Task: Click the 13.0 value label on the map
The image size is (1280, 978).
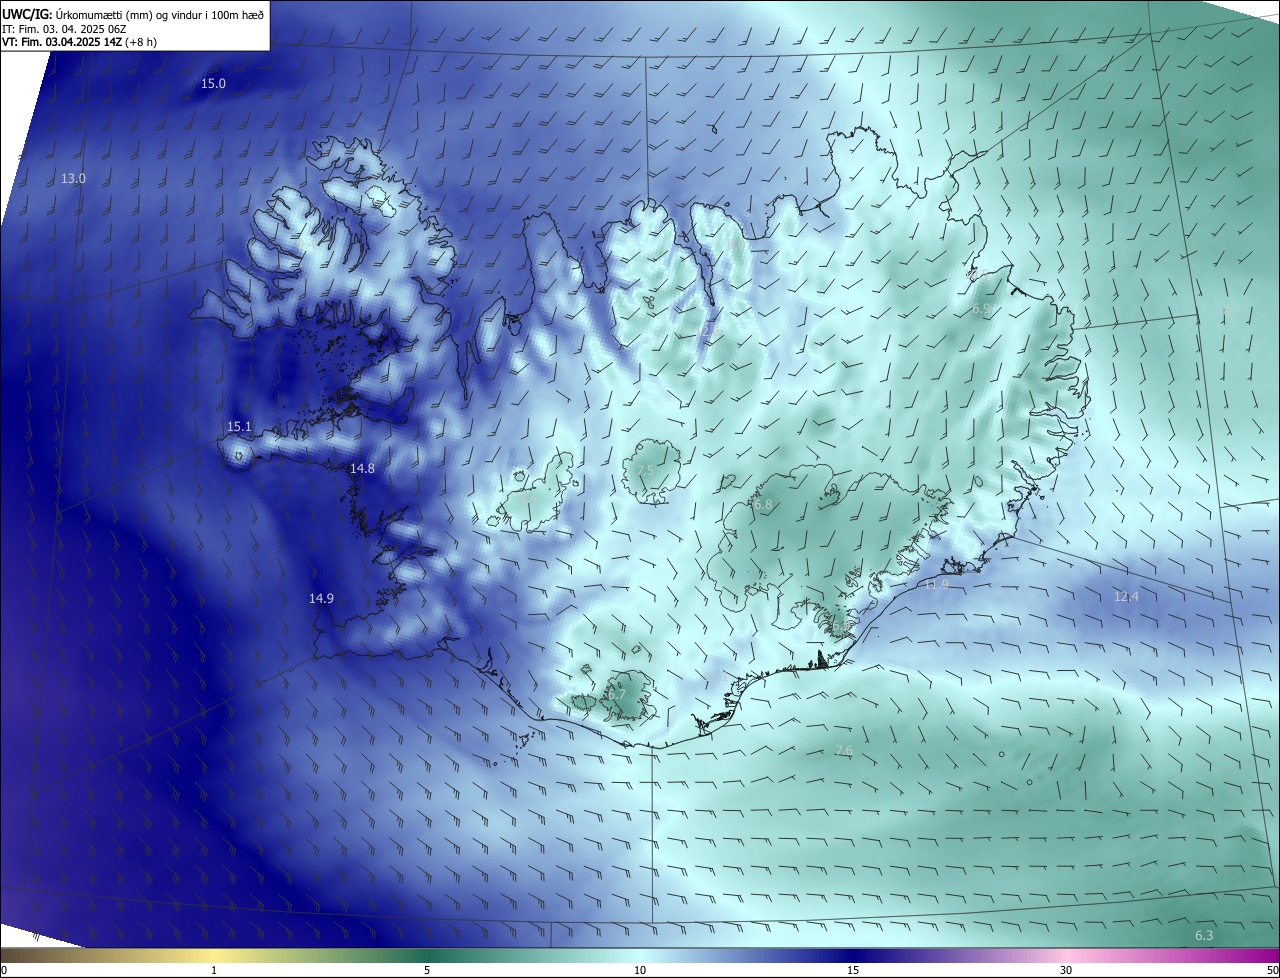Action: 73,179
